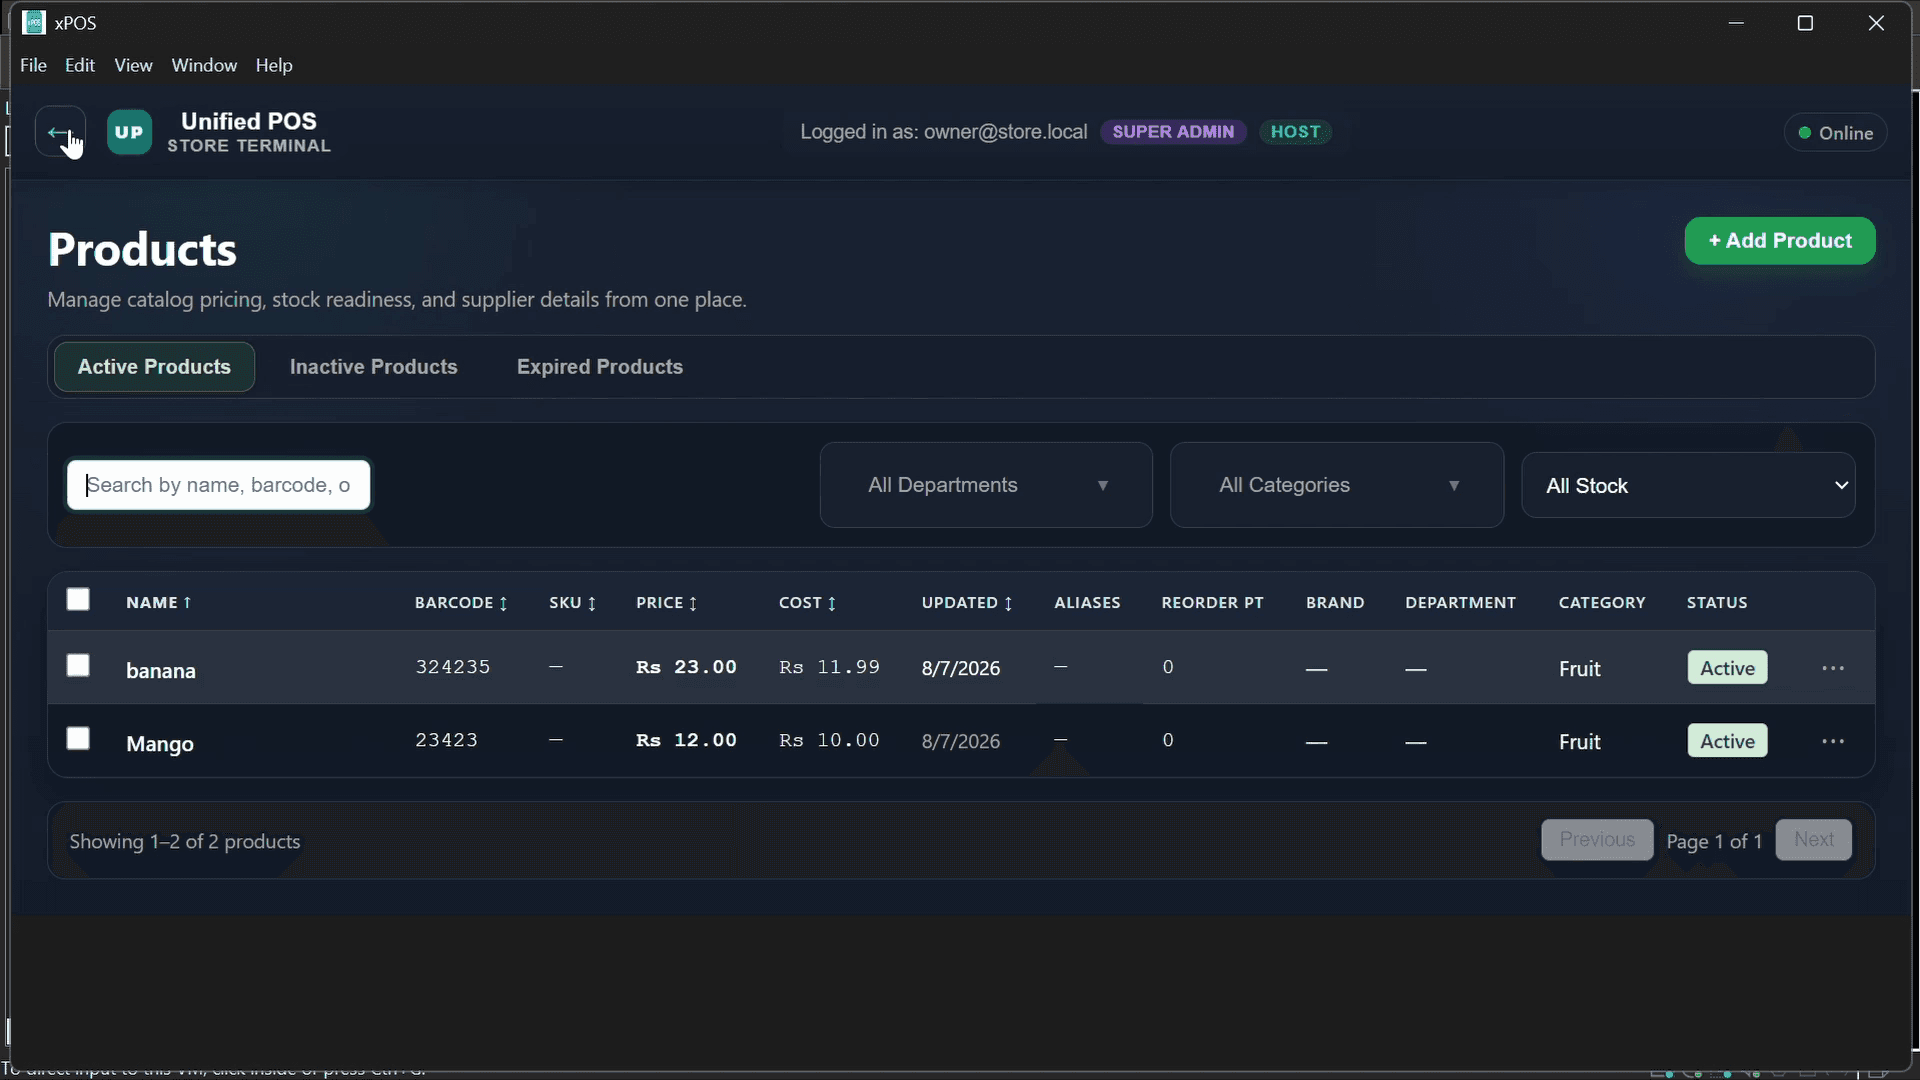Image resolution: width=1920 pixels, height=1080 pixels.
Task: Check the banana row checkbox
Action: [x=78, y=665]
